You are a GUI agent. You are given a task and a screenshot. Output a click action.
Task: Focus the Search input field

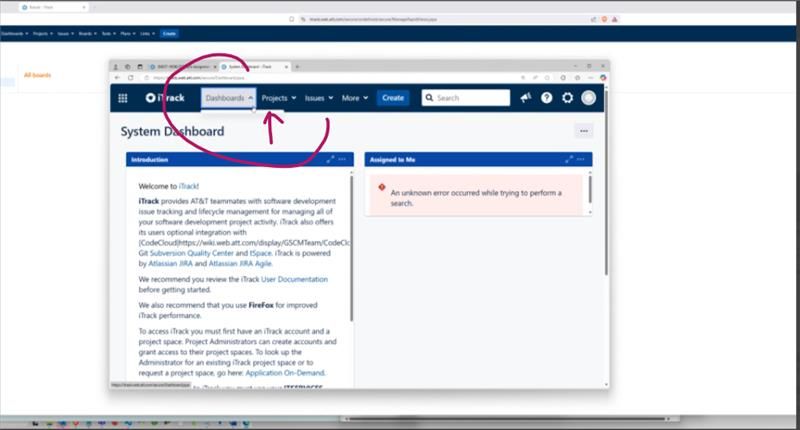466,97
